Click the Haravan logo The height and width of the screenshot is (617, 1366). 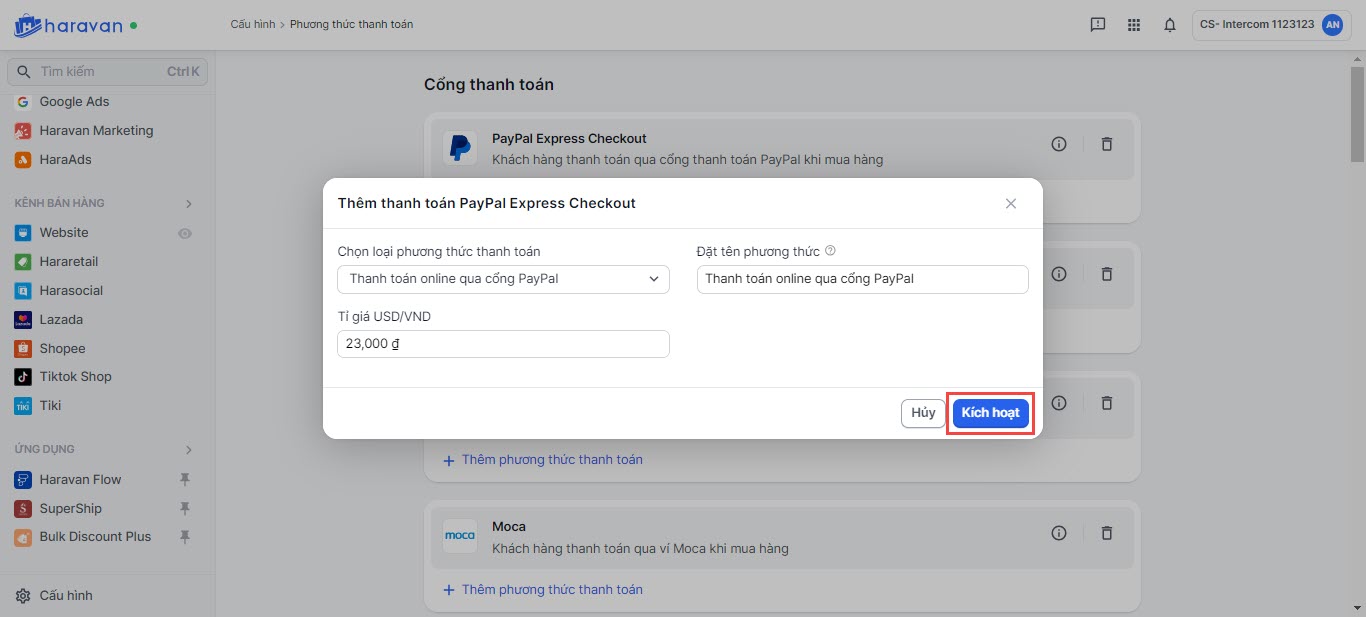[x=68, y=25]
